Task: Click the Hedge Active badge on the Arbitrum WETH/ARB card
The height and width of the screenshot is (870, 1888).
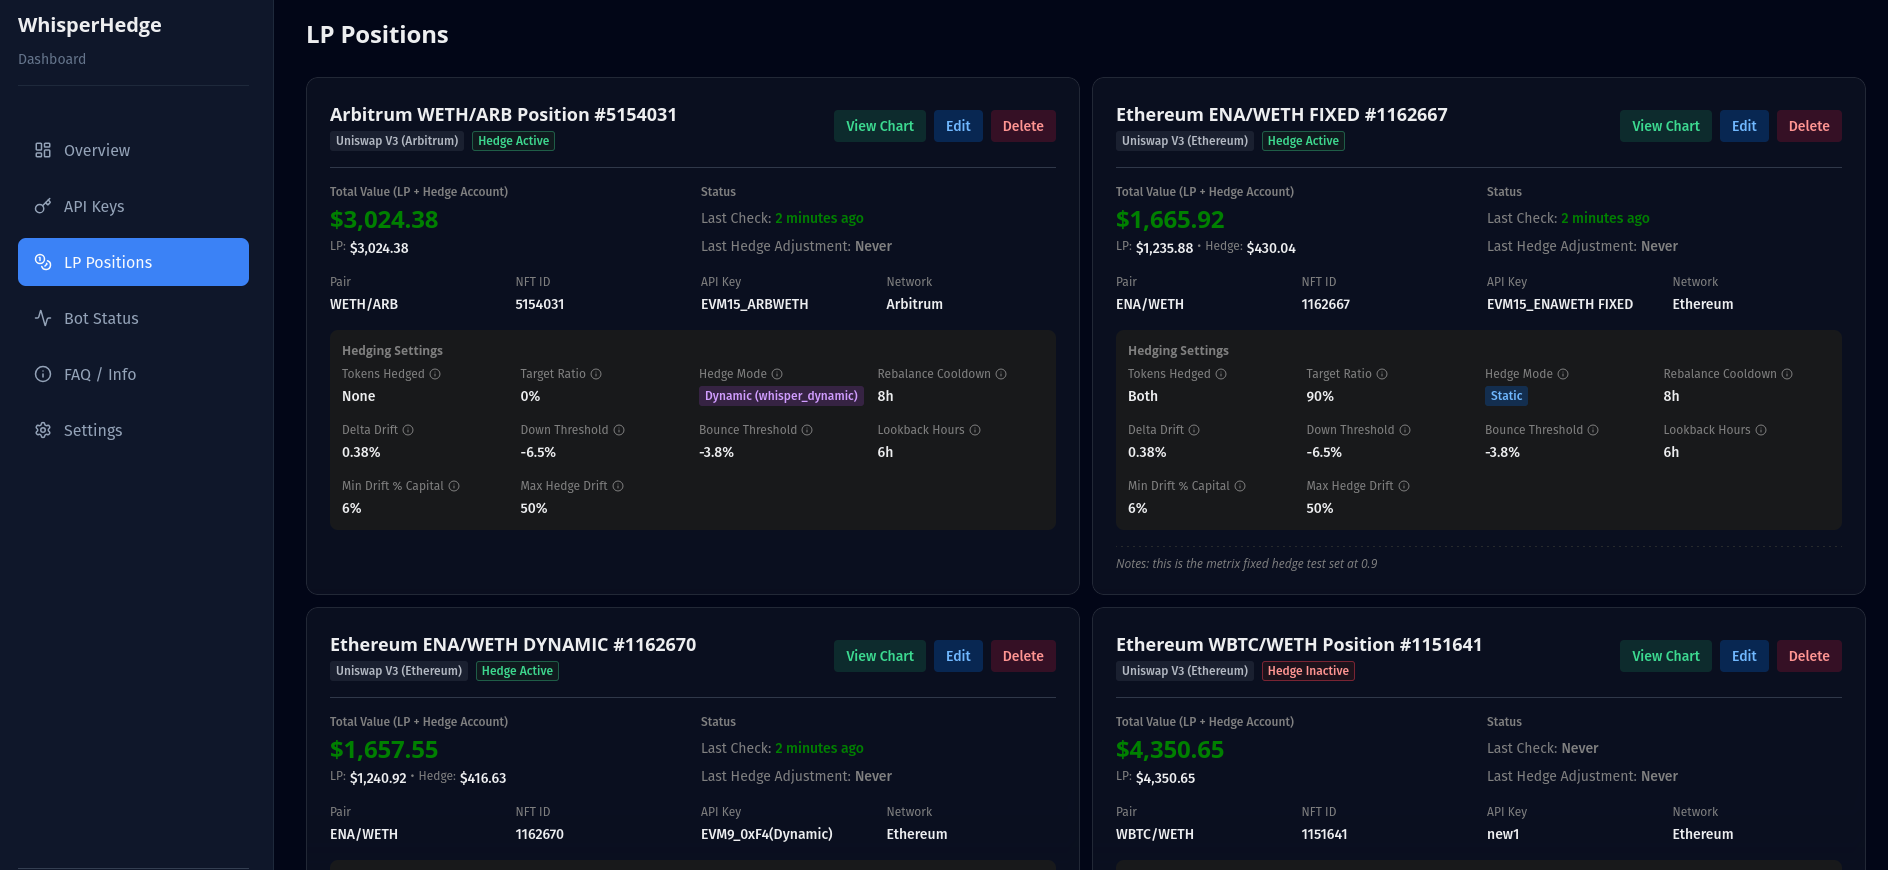Action: point(513,141)
